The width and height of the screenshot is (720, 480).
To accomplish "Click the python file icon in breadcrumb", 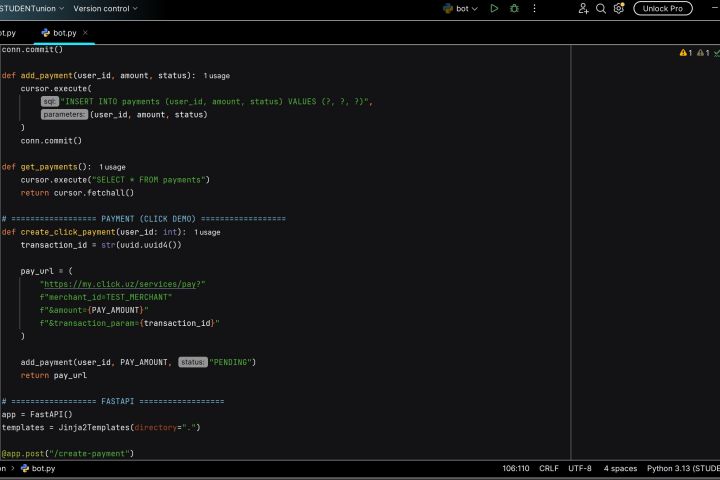I will point(25,469).
